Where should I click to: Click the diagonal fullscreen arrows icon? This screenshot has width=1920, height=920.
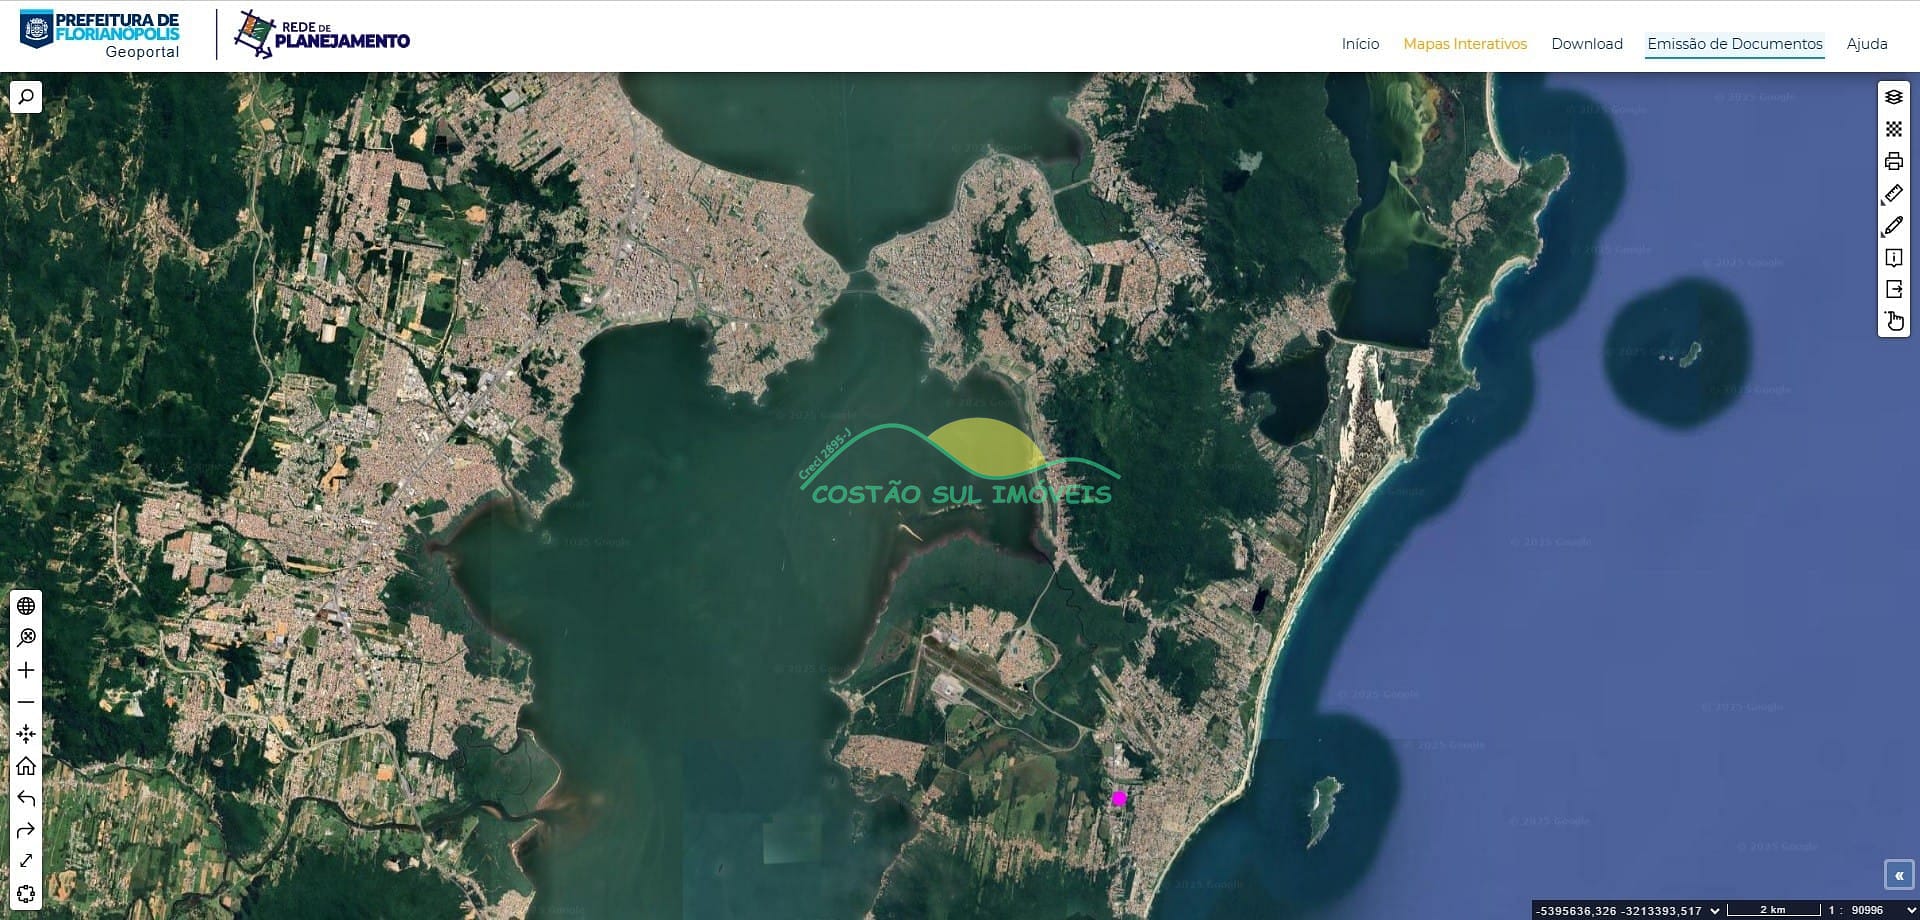(x=26, y=861)
